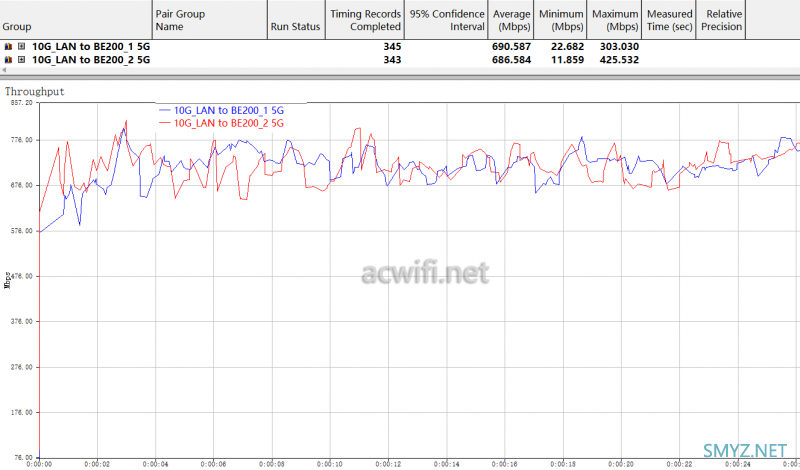Expand the 10G_LAN to BE200_1 5G group
800x470 pixels.
(21, 47)
